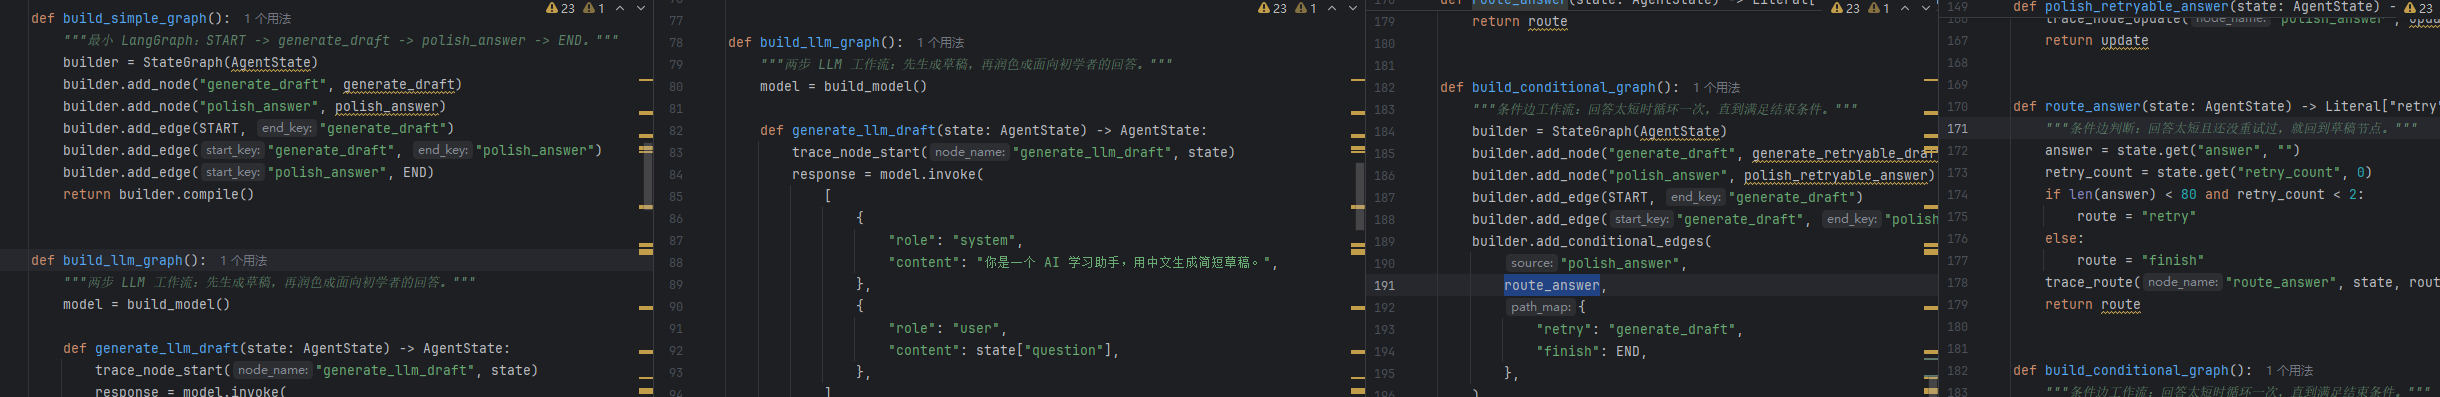
Task: Select highlighted route_answer on line 191
Action: pyautogui.click(x=1552, y=285)
